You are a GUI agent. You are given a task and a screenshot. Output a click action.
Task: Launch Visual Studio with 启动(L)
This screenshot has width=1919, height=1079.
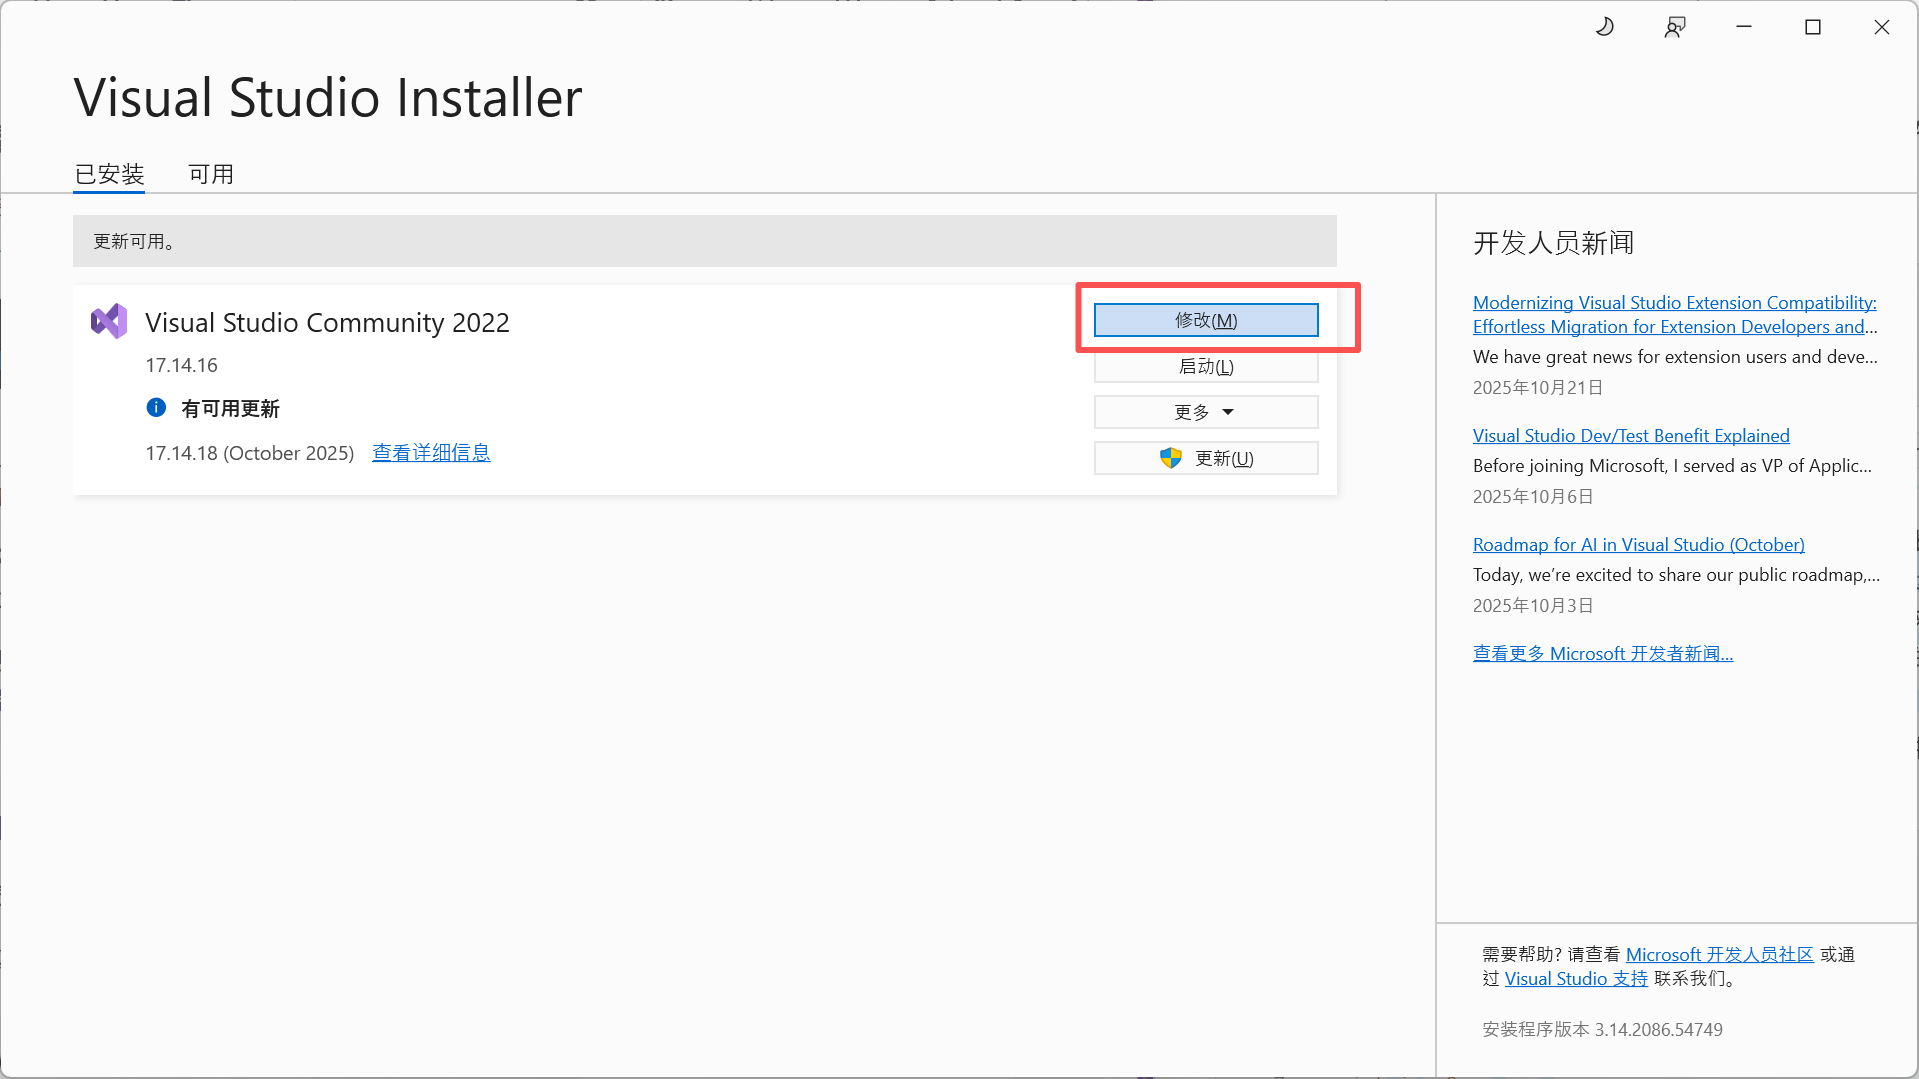tap(1206, 366)
